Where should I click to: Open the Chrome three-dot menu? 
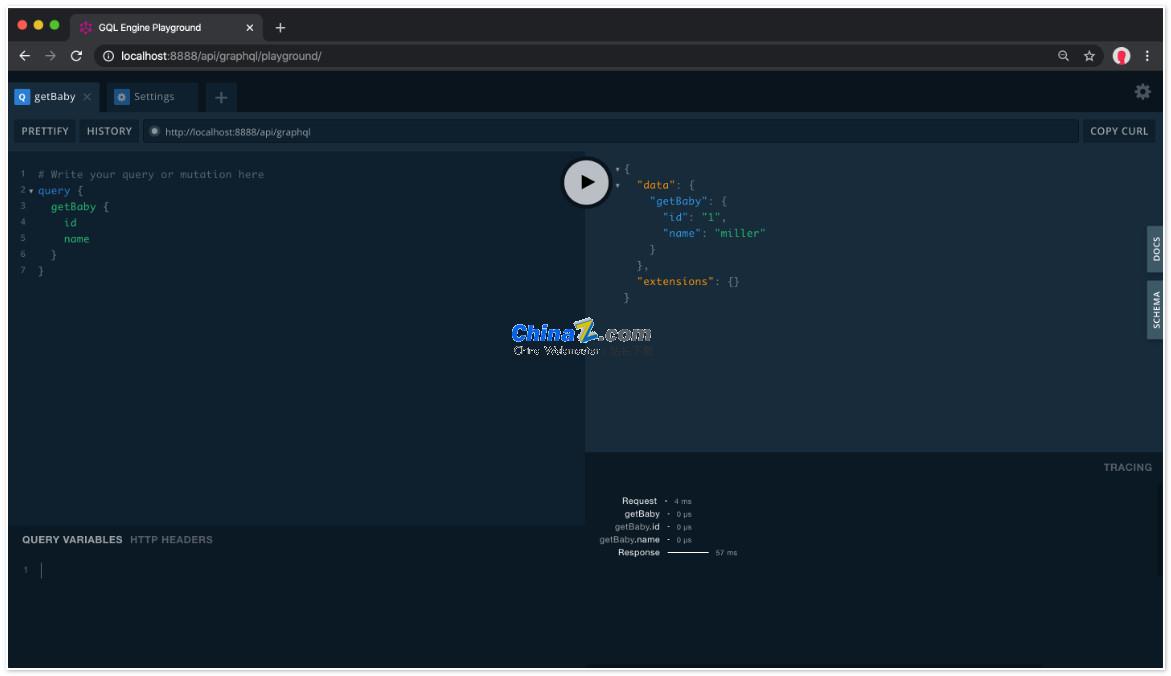click(1147, 56)
